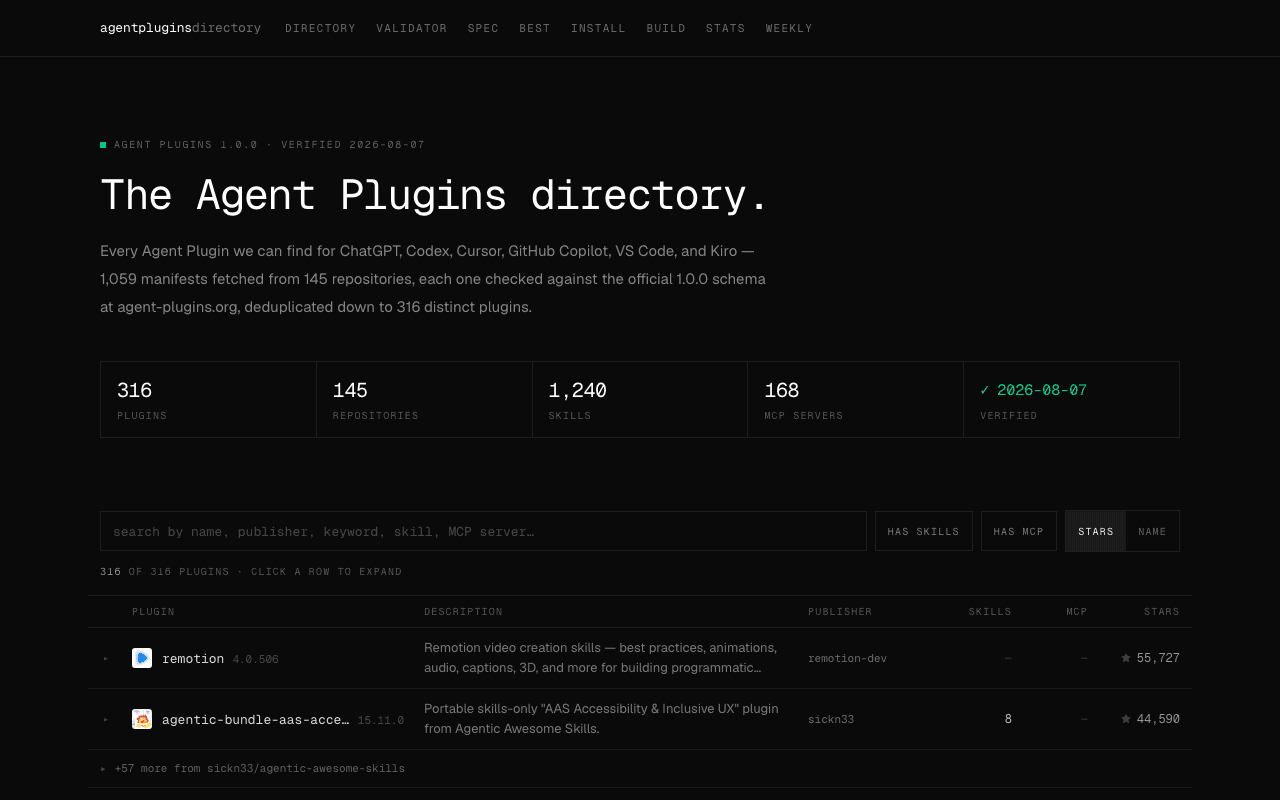Sort plugins by STARS

pos(1096,531)
